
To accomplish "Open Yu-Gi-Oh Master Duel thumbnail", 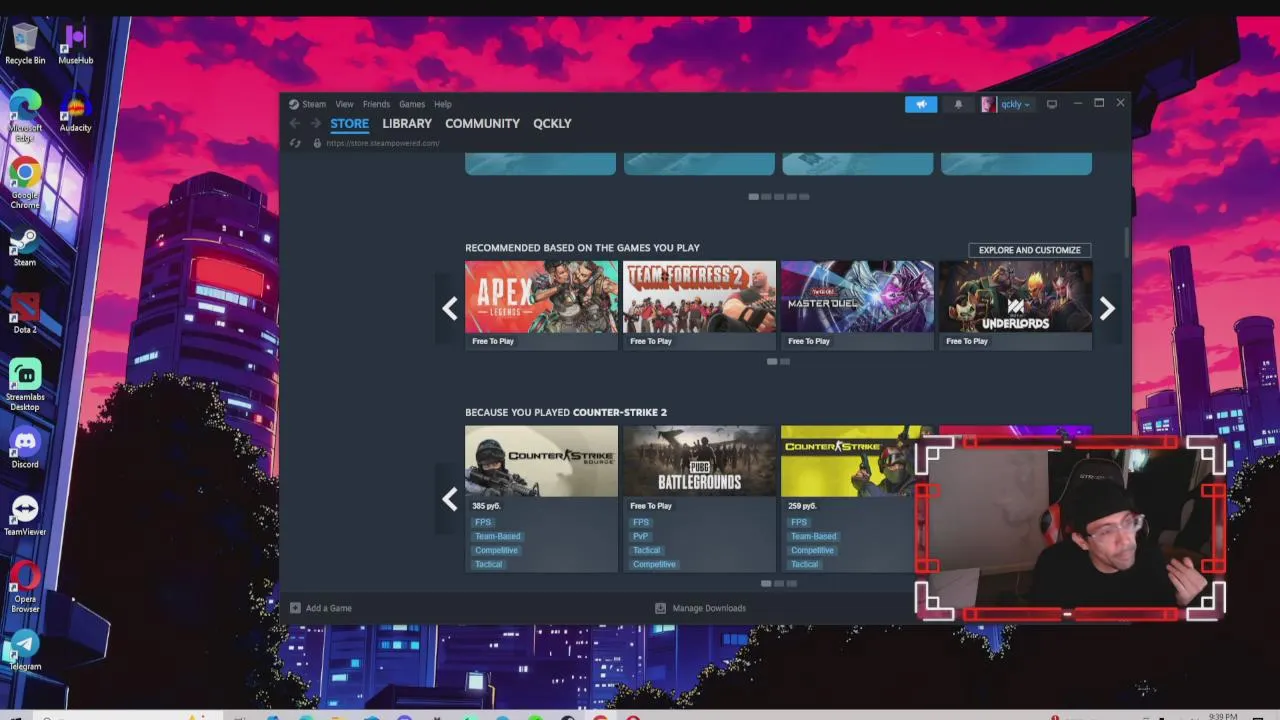I will tap(857, 296).
